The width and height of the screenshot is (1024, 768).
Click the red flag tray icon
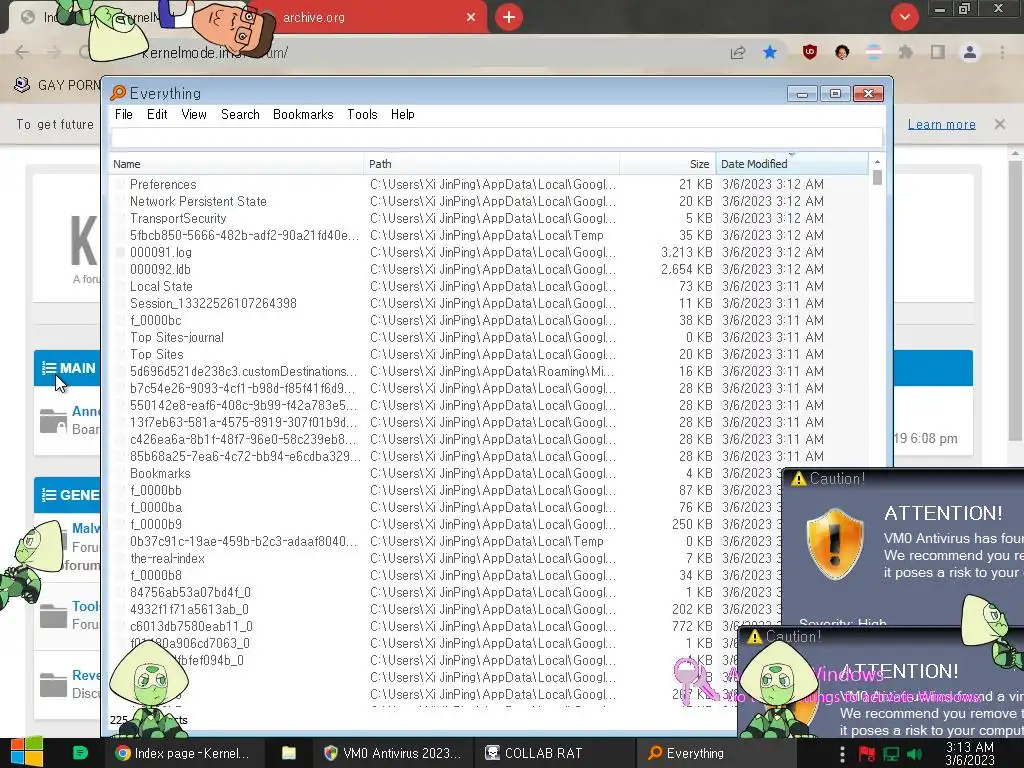(x=867, y=754)
